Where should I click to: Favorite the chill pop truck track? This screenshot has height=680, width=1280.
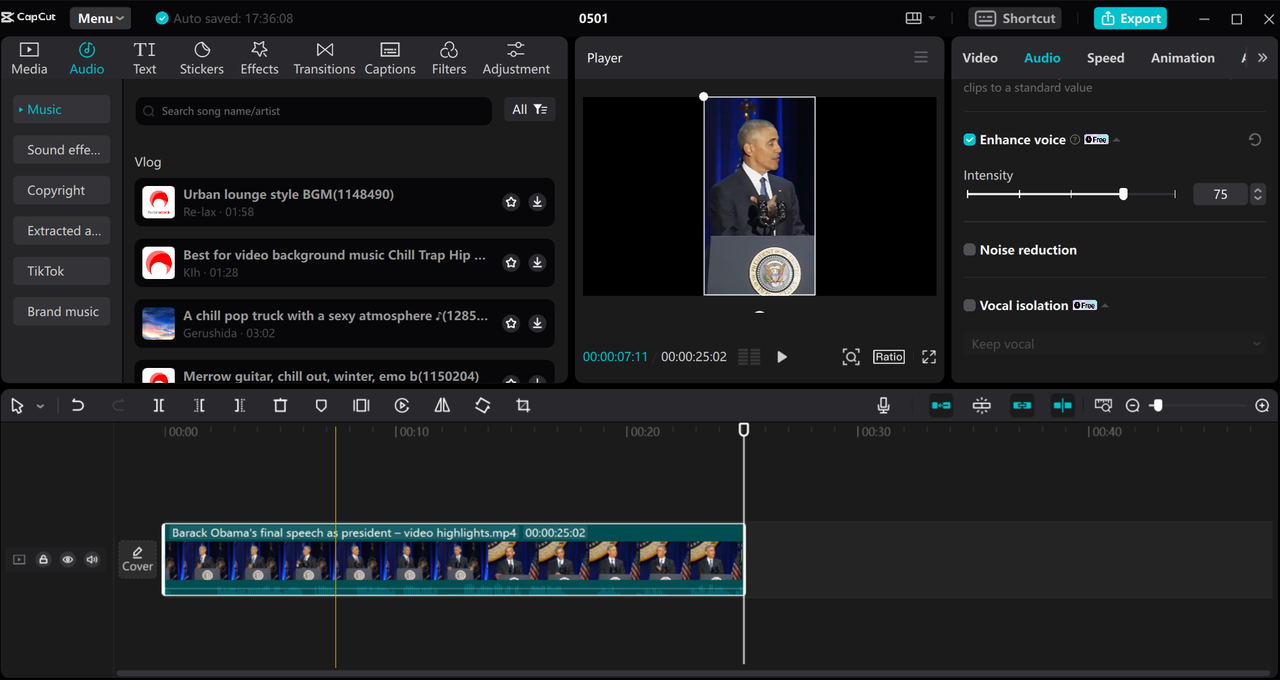[511, 323]
